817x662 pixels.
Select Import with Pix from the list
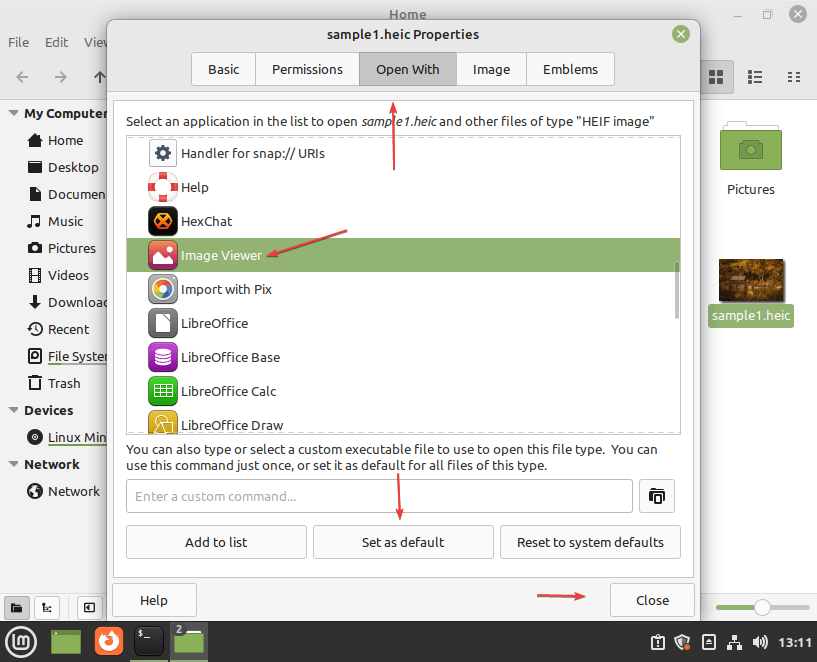(228, 289)
